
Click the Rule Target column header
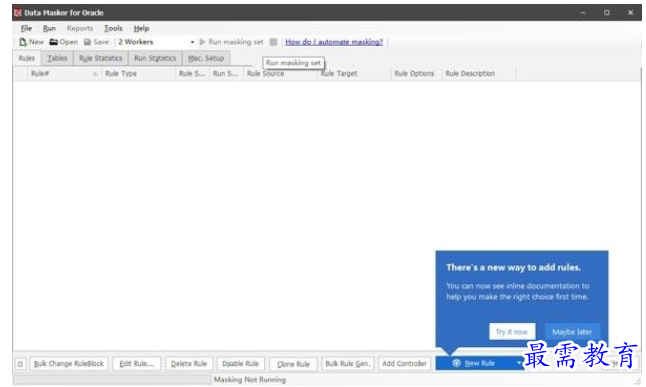pyautogui.click(x=354, y=74)
